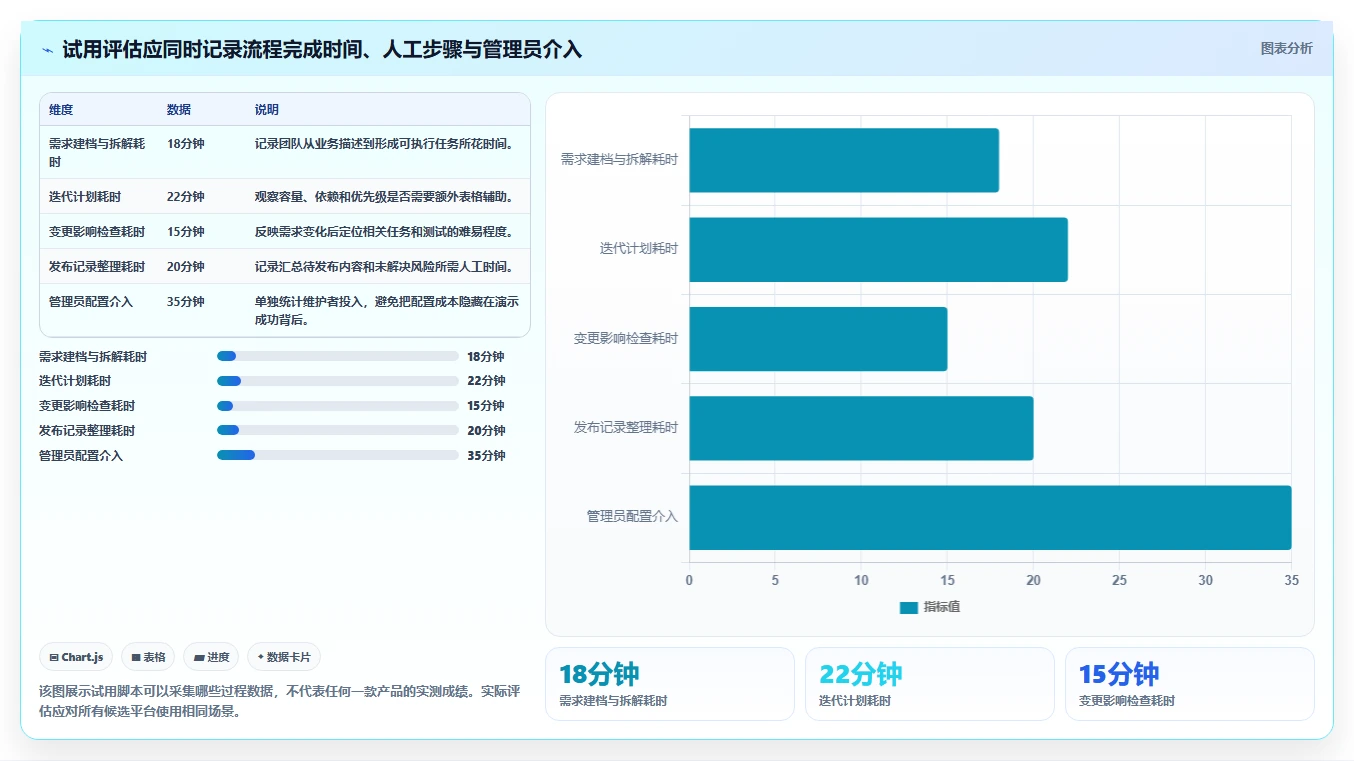1354x761 pixels.
Task: Click the 22分钟 value beside its progress bar
Action: coord(486,381)
